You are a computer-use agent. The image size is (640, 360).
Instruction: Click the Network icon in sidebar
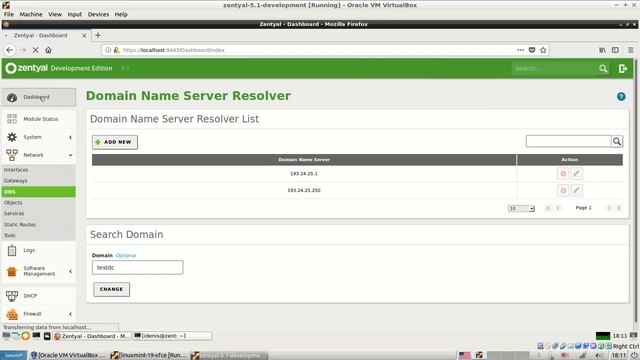[x=12, y=155]
